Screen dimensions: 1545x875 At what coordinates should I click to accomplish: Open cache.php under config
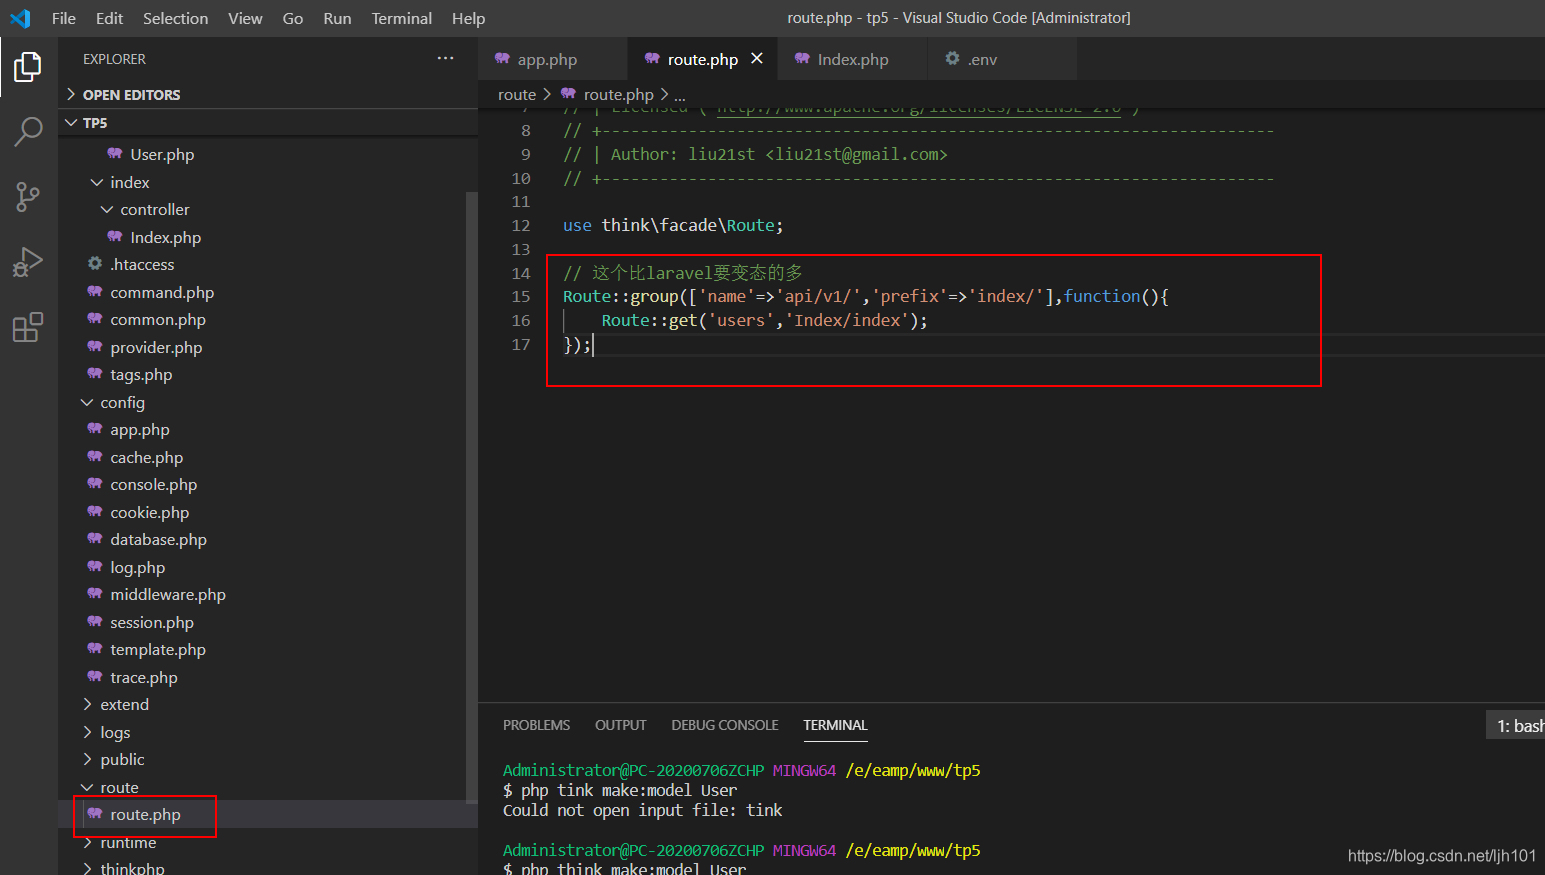[146, 457]
